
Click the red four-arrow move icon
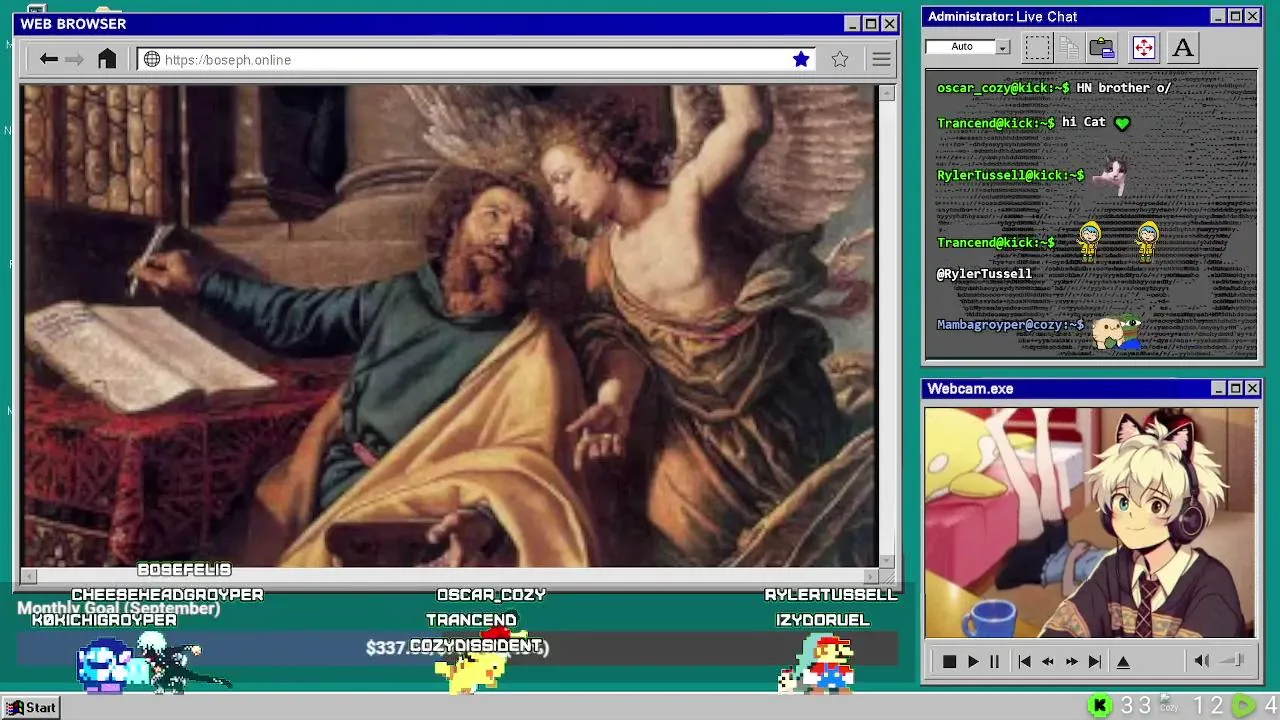coord(1143,47)
